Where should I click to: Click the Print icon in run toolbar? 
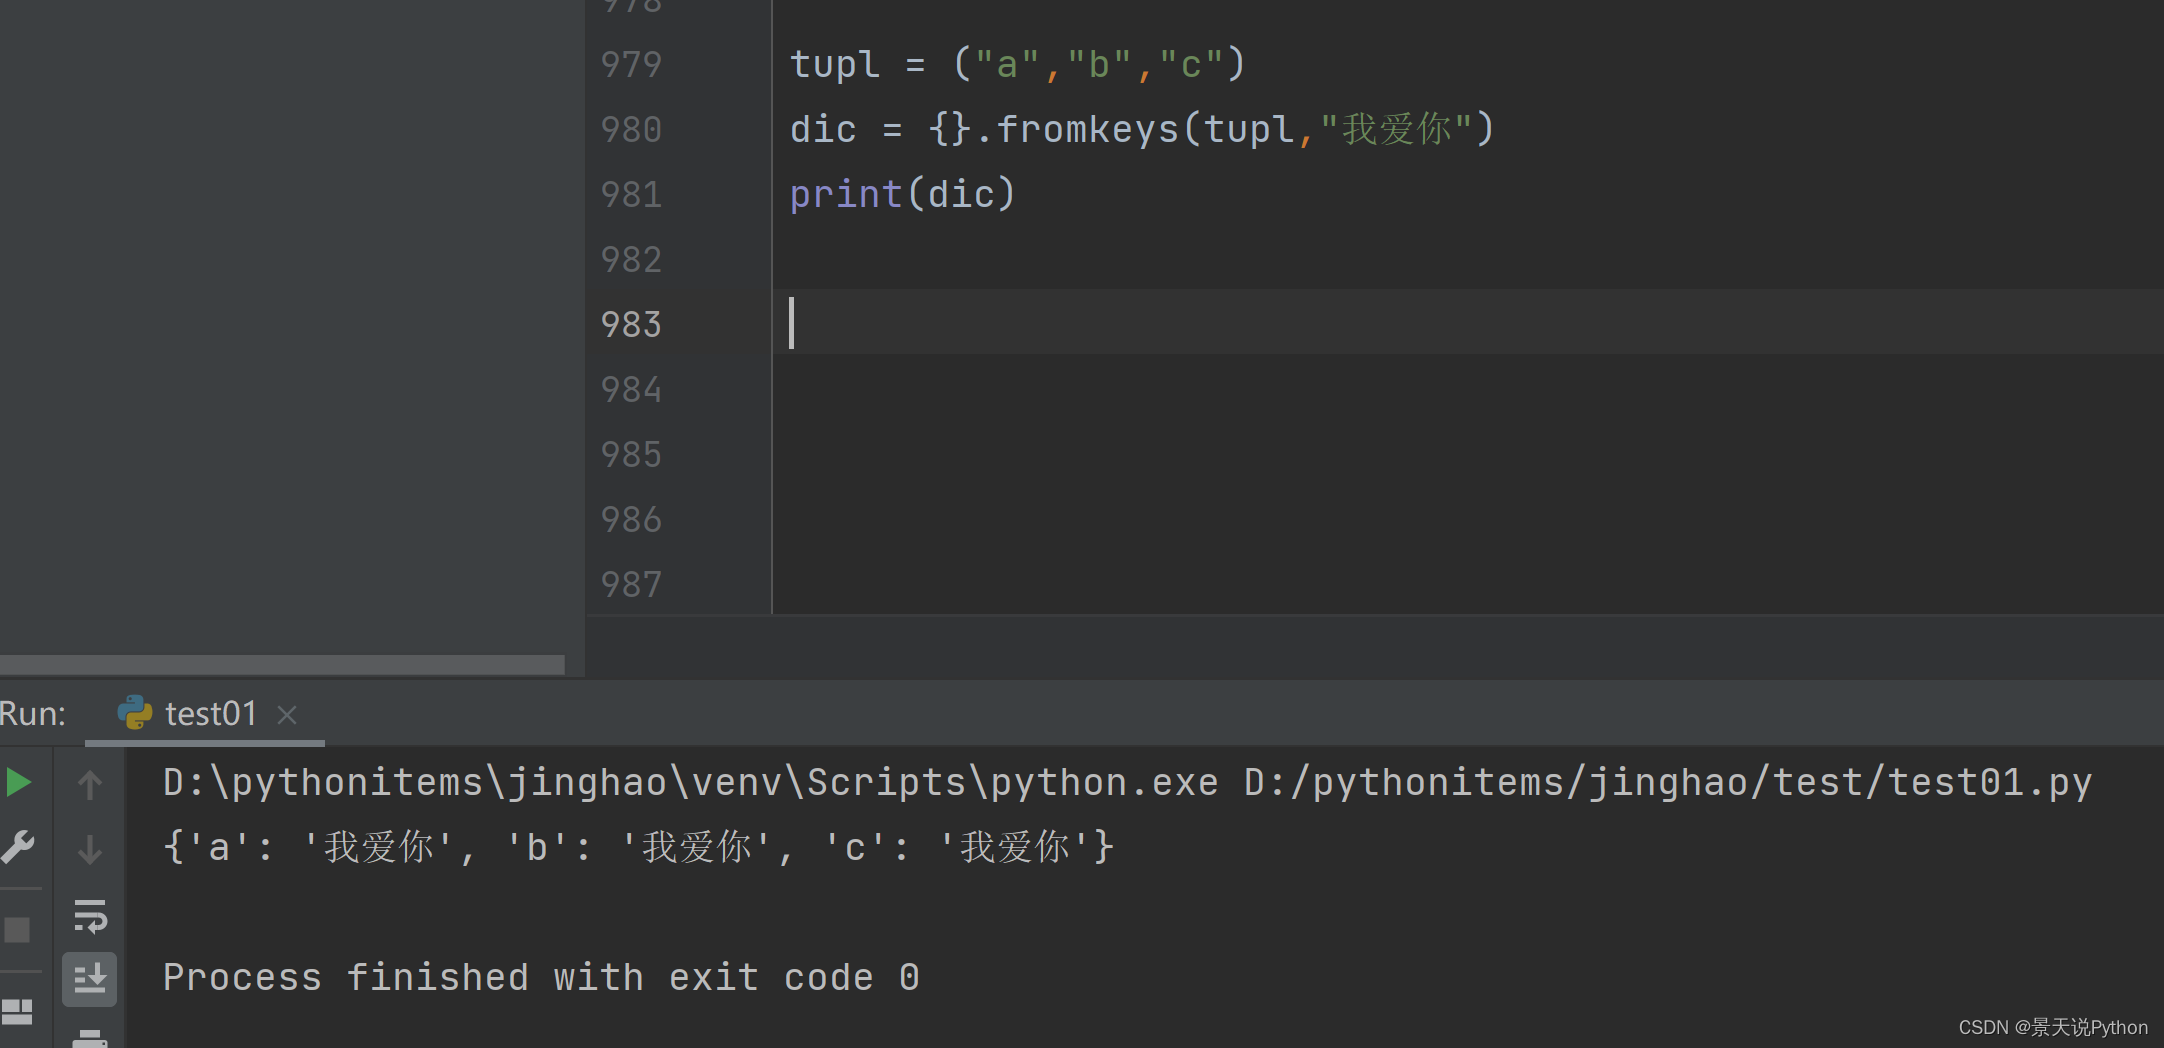(90, 1039)
